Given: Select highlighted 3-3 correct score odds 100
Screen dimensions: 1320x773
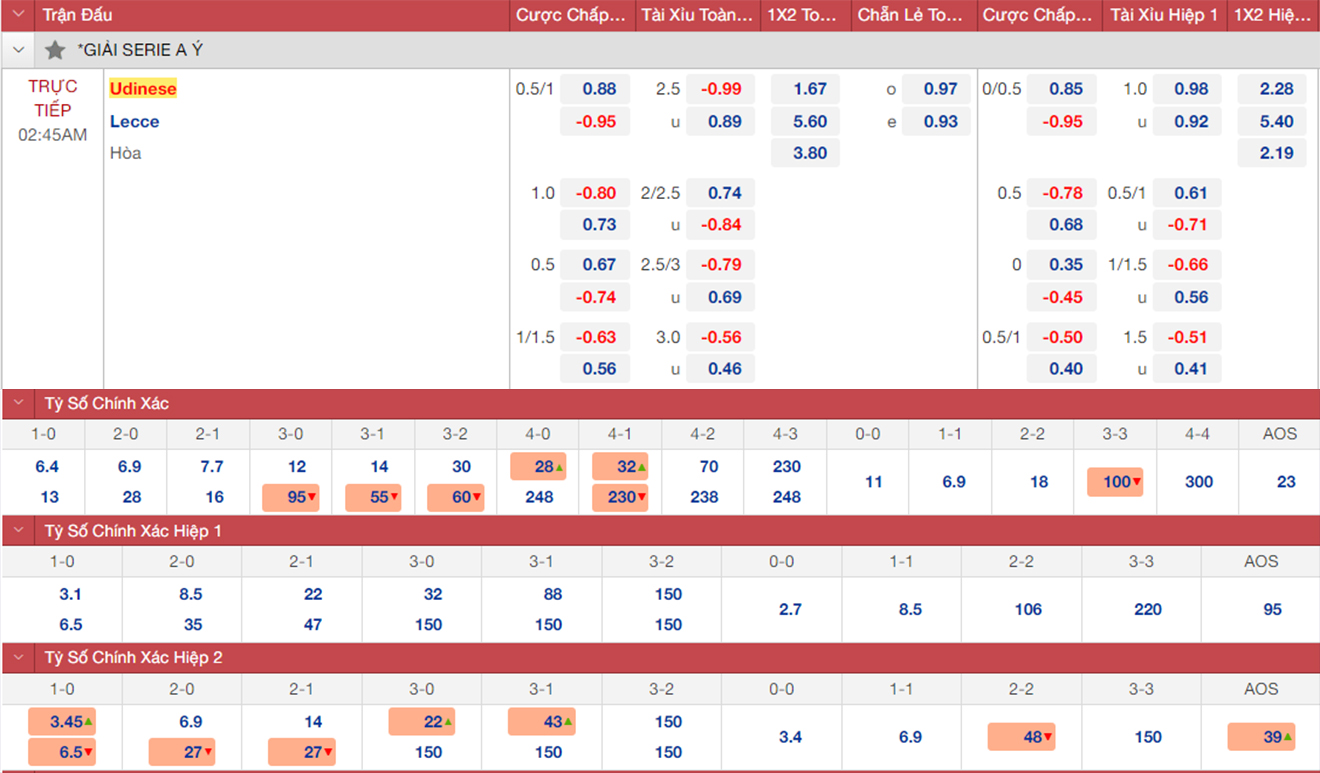Looking at the screenshot, I should (1116, 482).
